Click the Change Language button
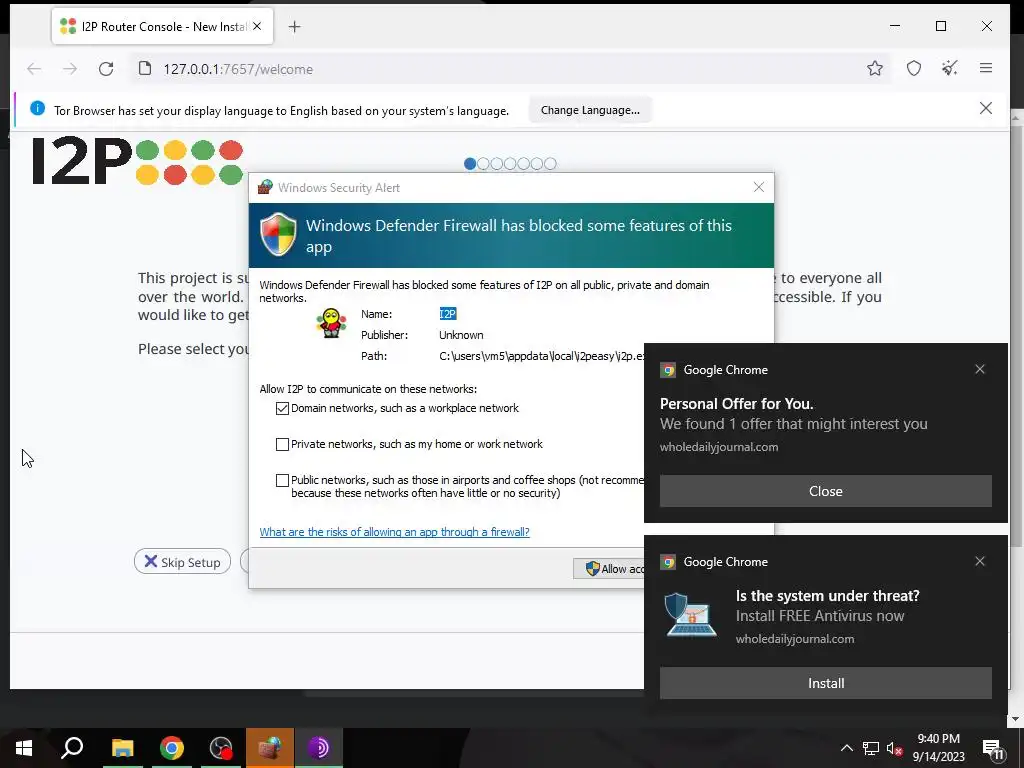 coord(590,110)
